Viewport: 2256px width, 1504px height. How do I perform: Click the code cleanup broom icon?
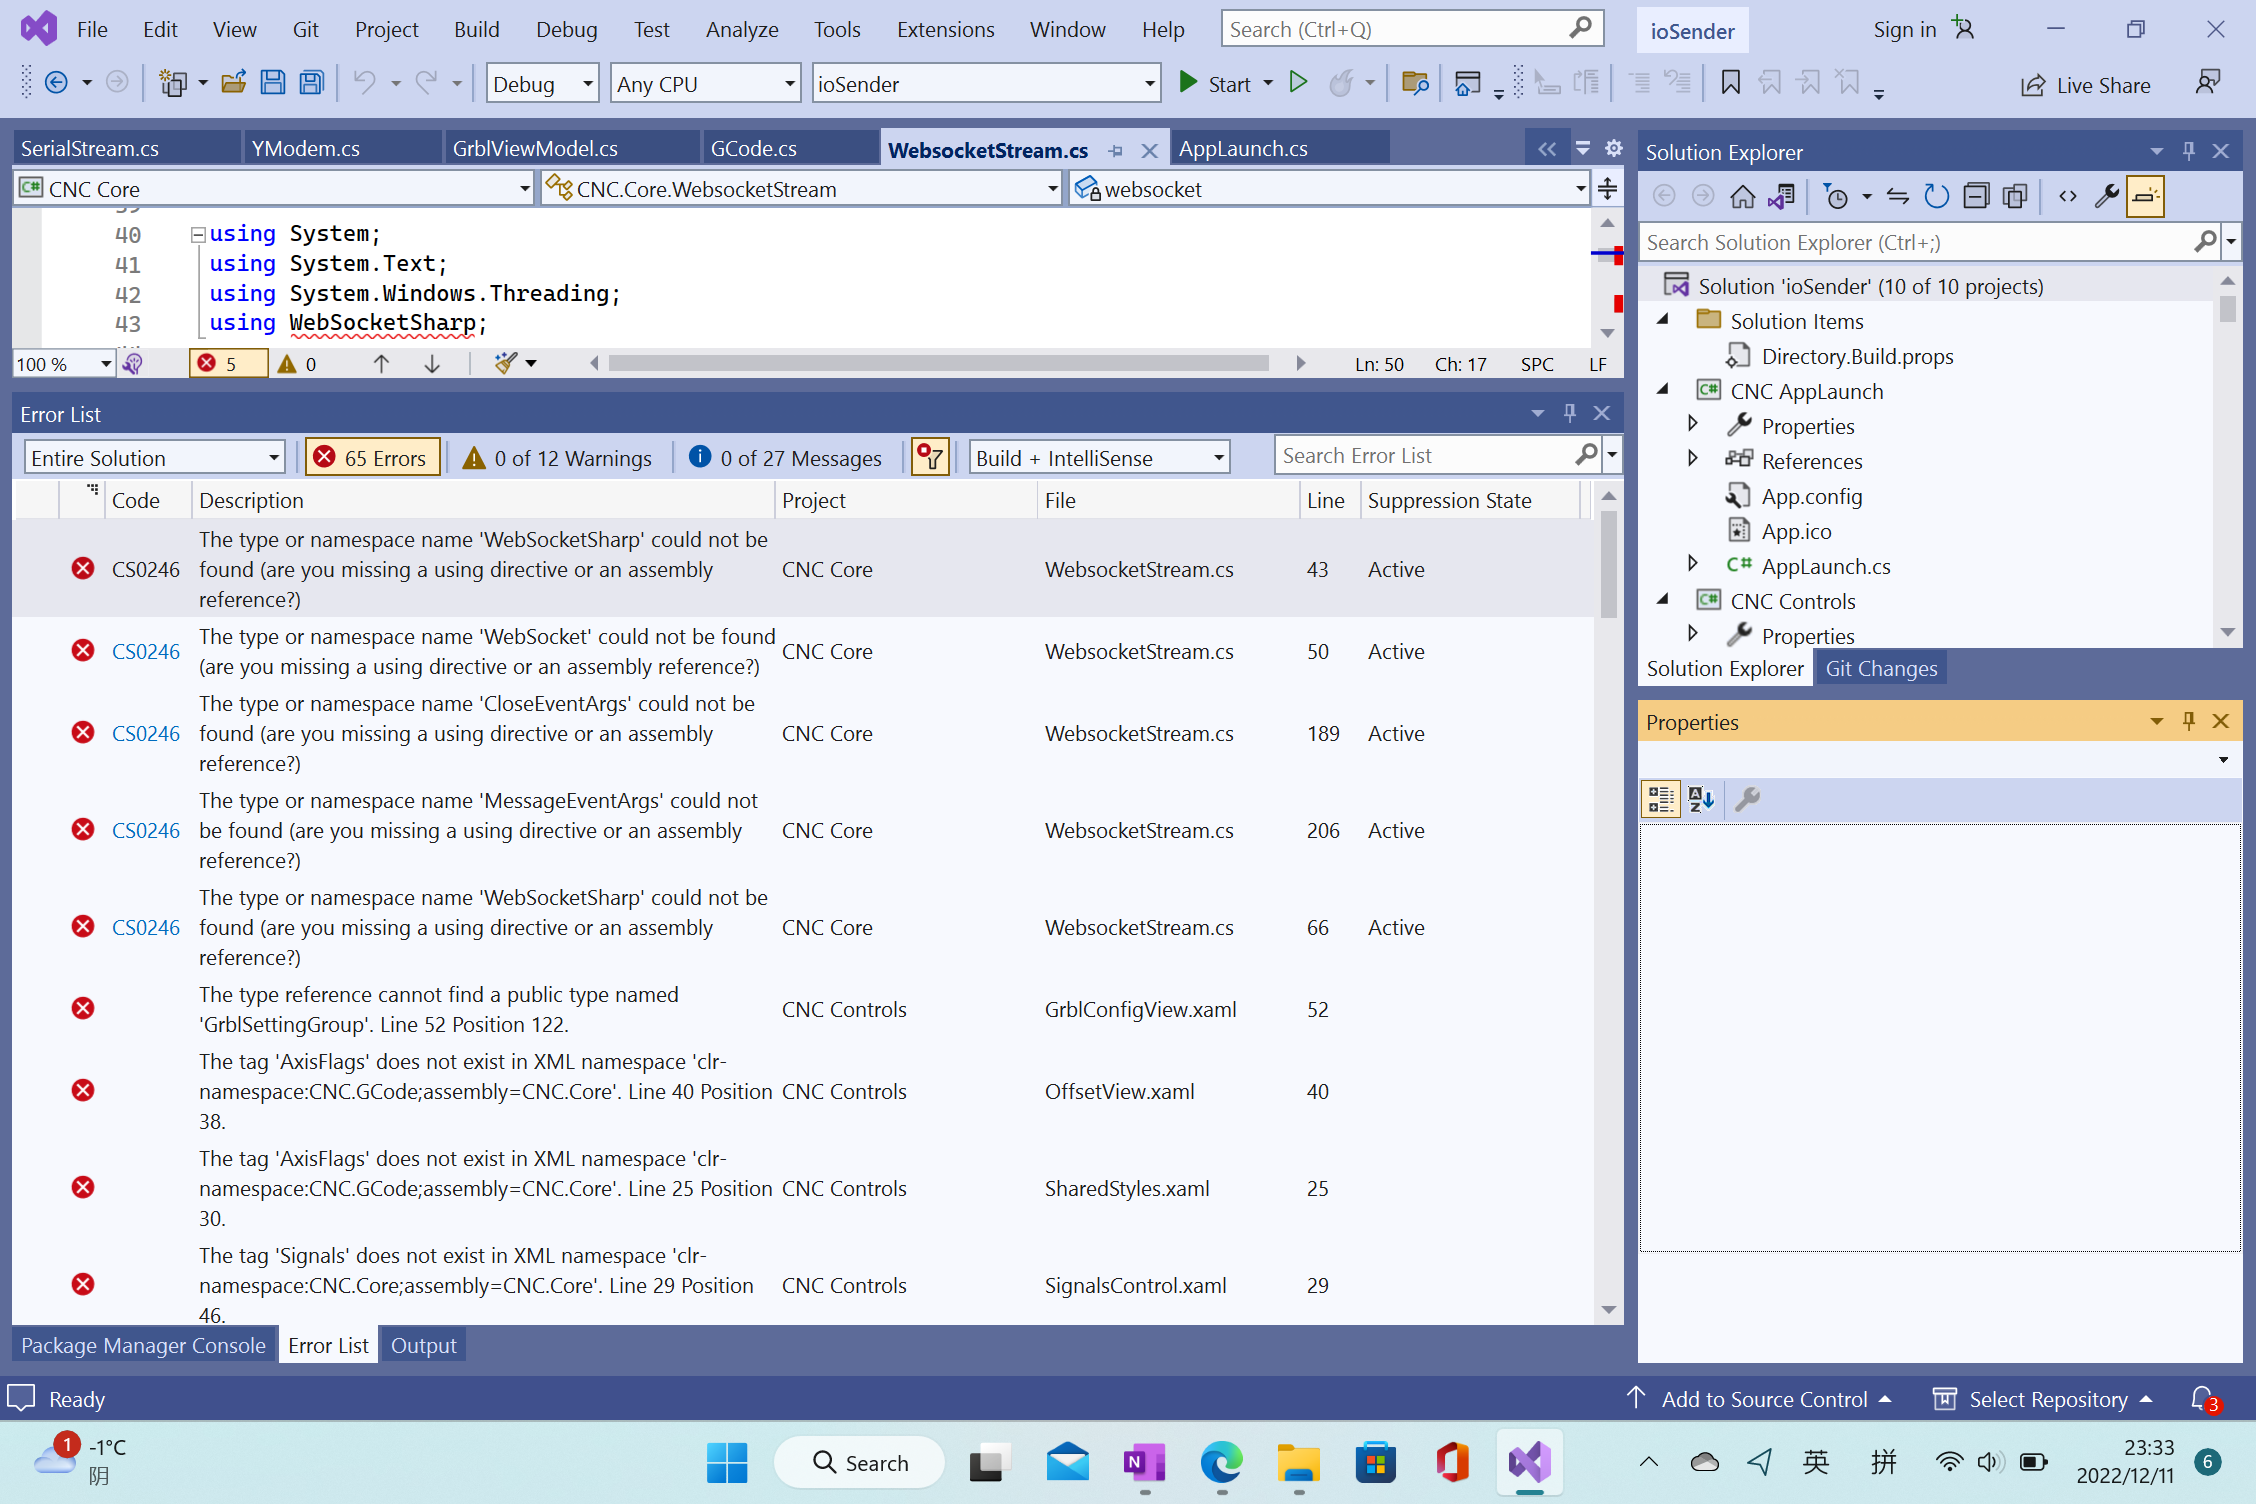click(506, 363)
